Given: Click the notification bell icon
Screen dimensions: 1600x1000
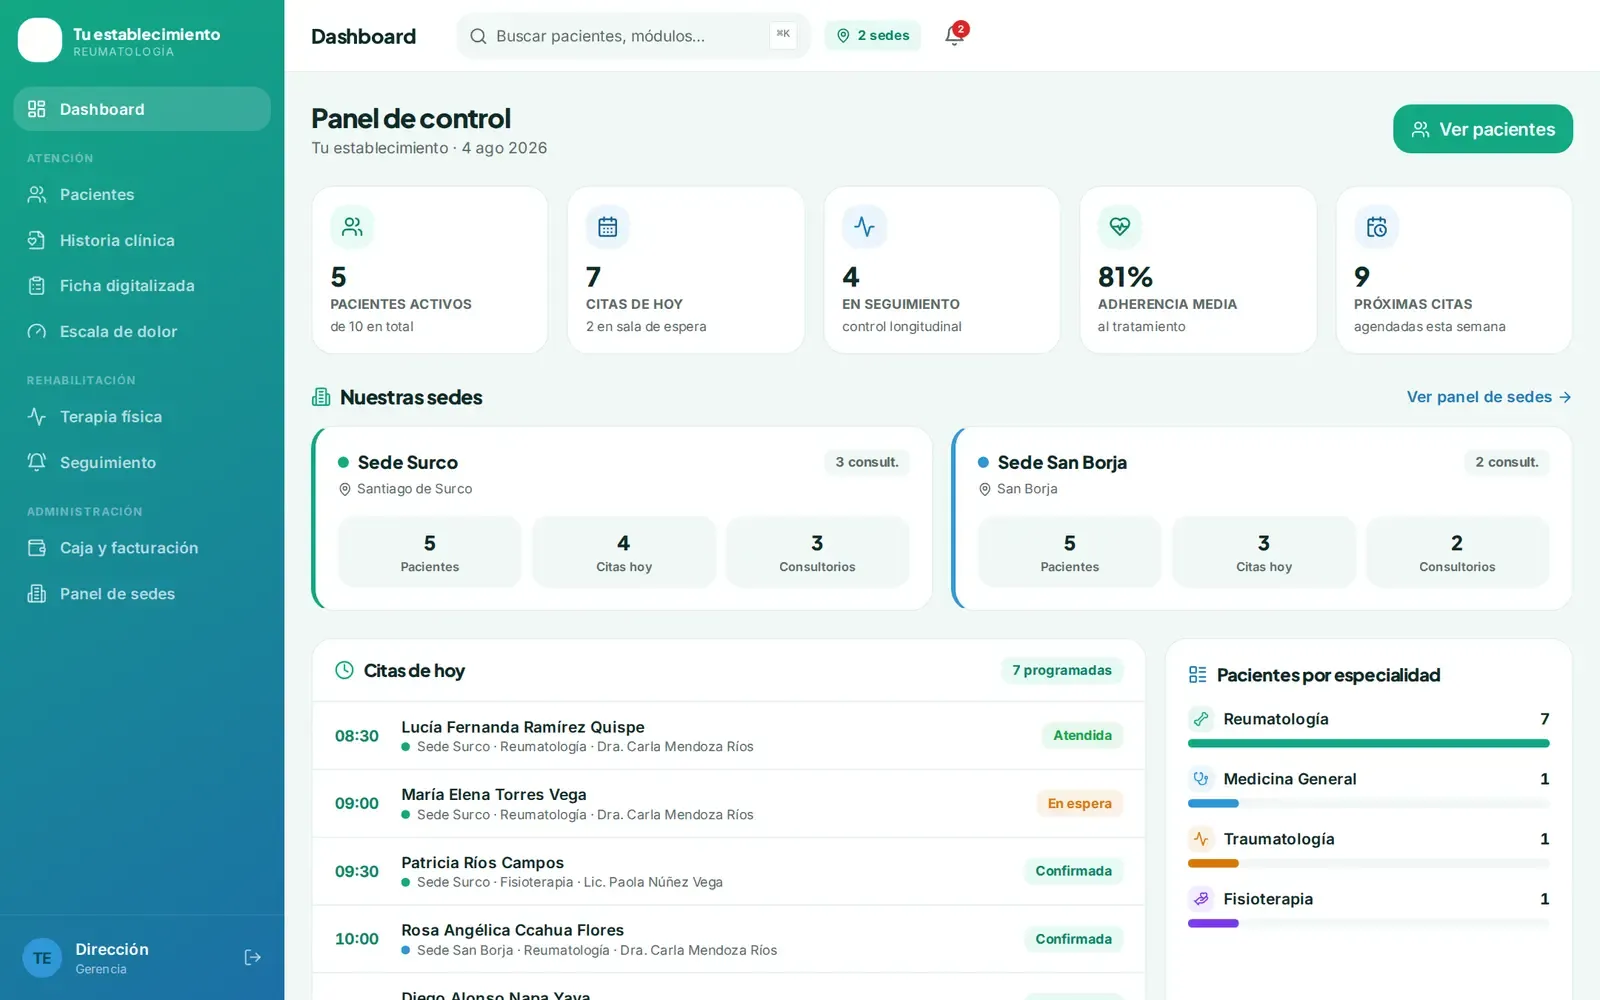Looking at the screenshot, I should 954,36.
